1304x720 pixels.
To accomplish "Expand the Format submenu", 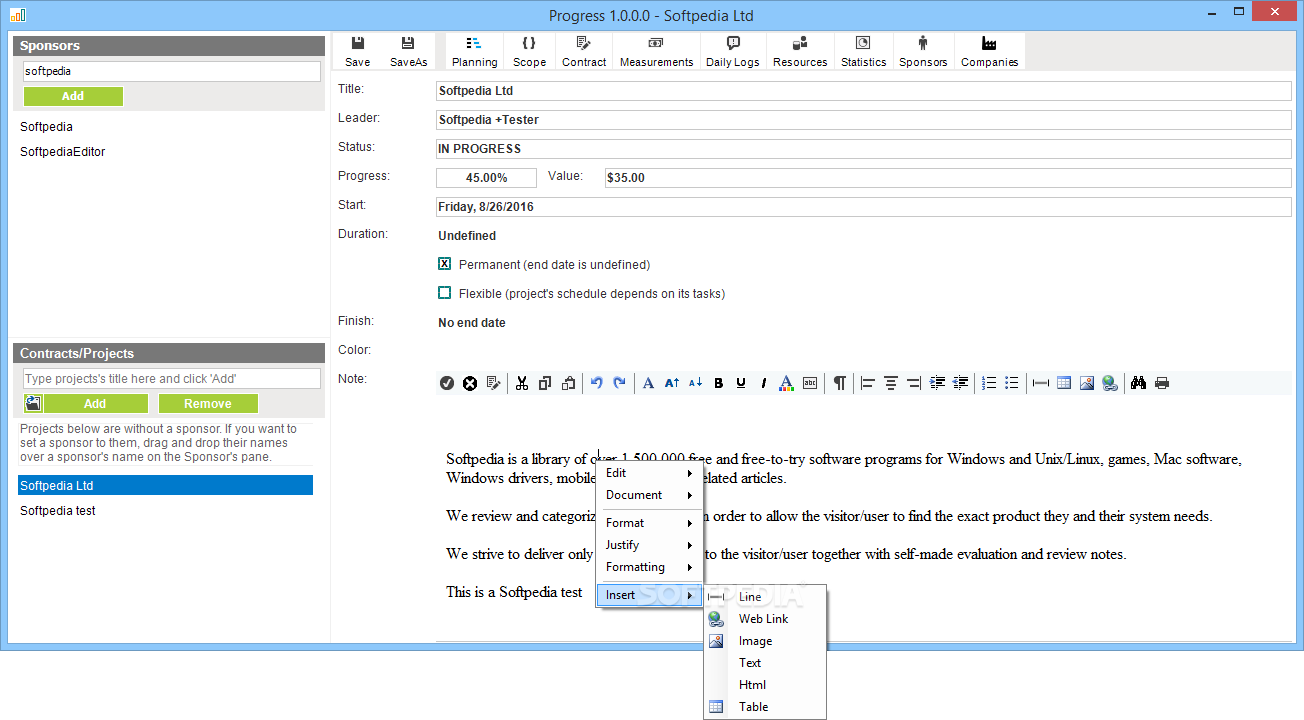I will tap(649, 523).
